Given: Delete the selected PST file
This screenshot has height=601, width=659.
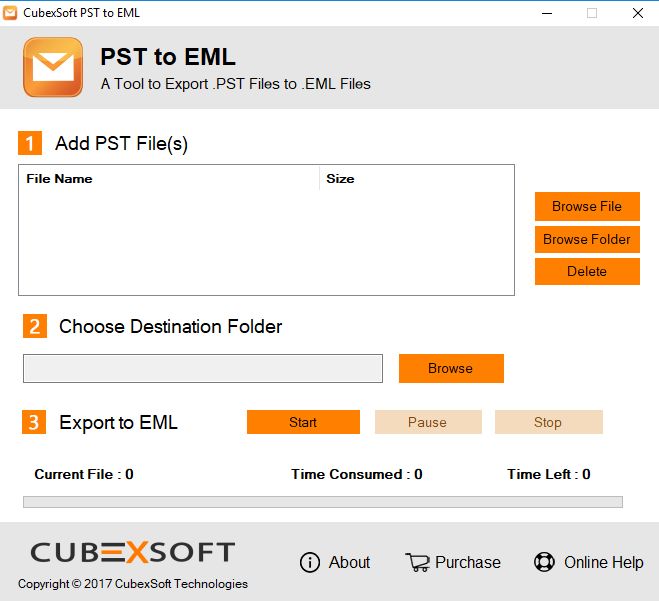Looking at the screenshot, I should coord(587,272).
